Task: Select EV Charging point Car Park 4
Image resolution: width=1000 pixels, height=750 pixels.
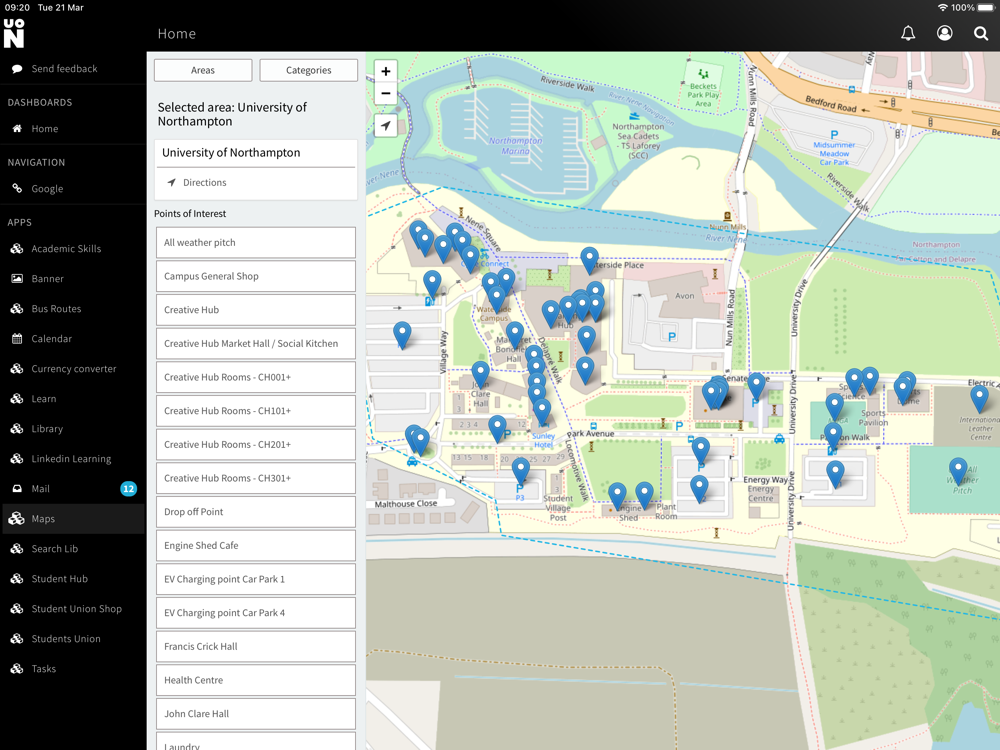Action: pyautogui.click(x=256, y=613)
